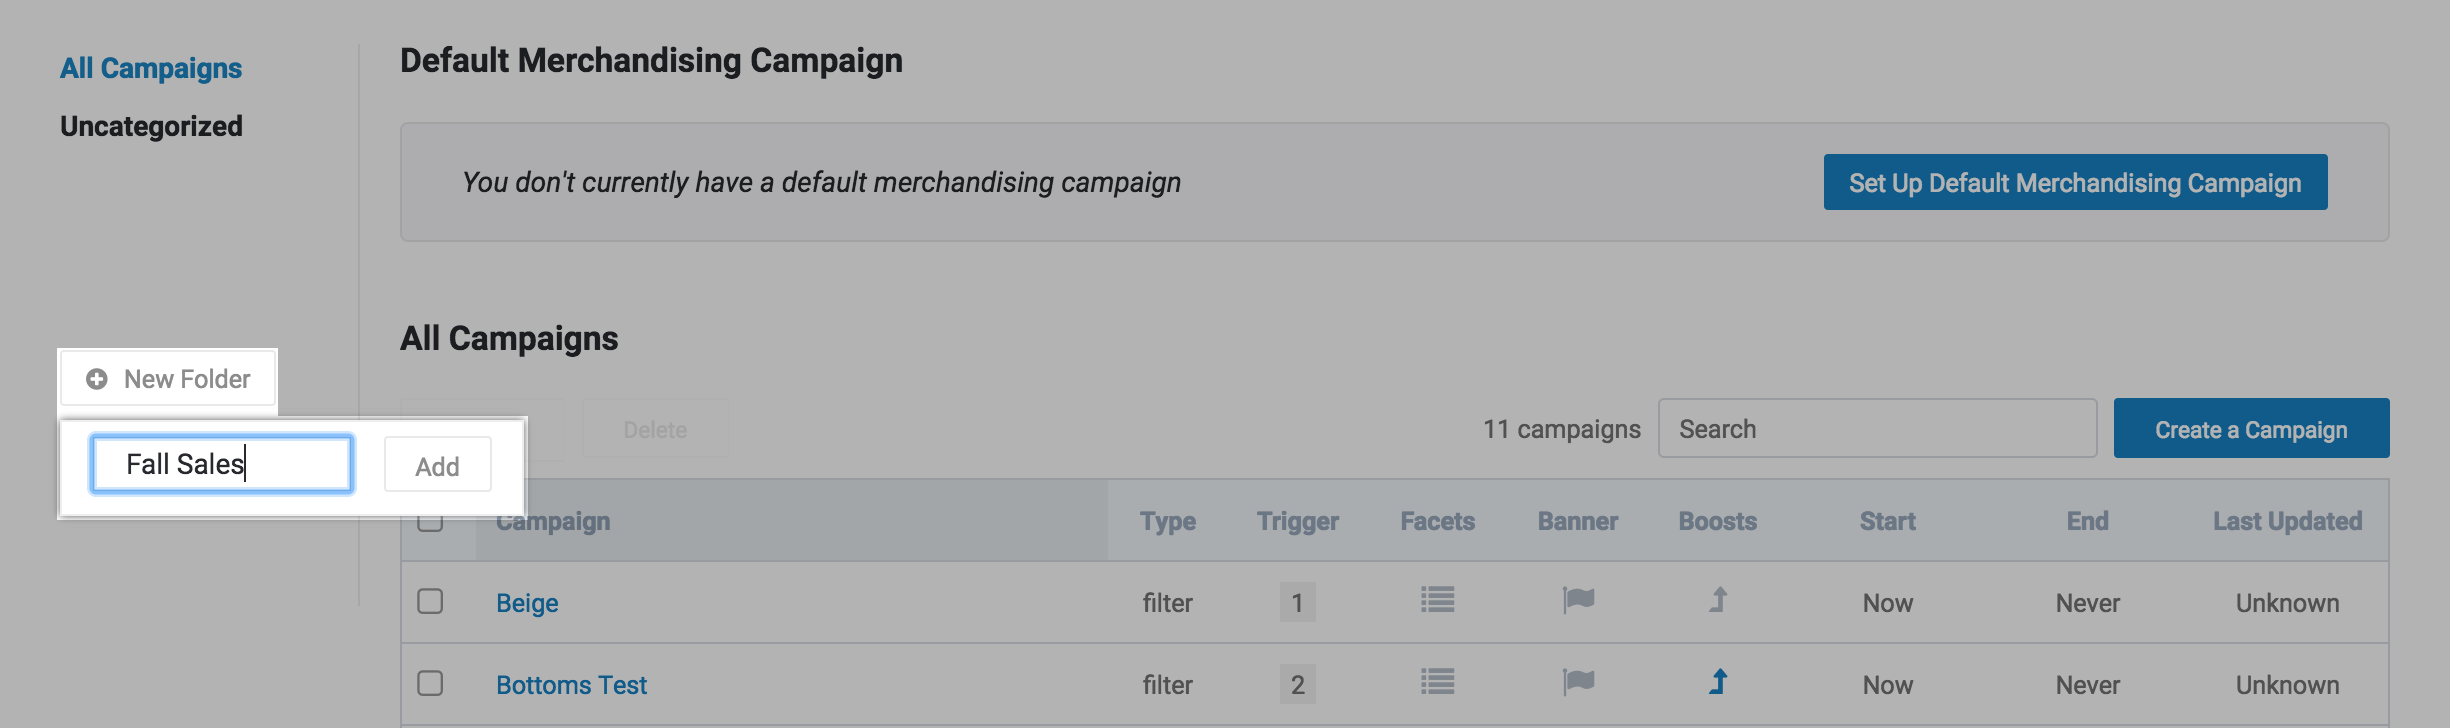This screenshot has width=2450, height=728.
Task: Toggle the select-all checkbox in table header
Action: pyautogui.click(x=430, y=524)
